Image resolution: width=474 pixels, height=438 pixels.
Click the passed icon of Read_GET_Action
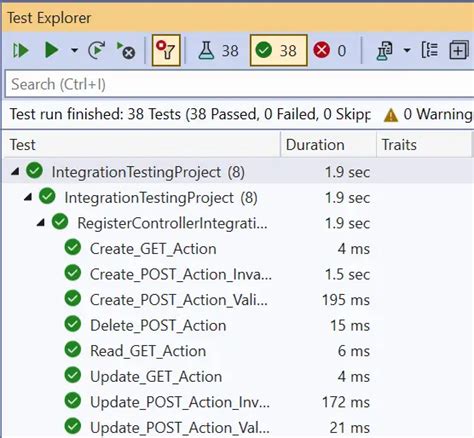click(x=73, y=350)
